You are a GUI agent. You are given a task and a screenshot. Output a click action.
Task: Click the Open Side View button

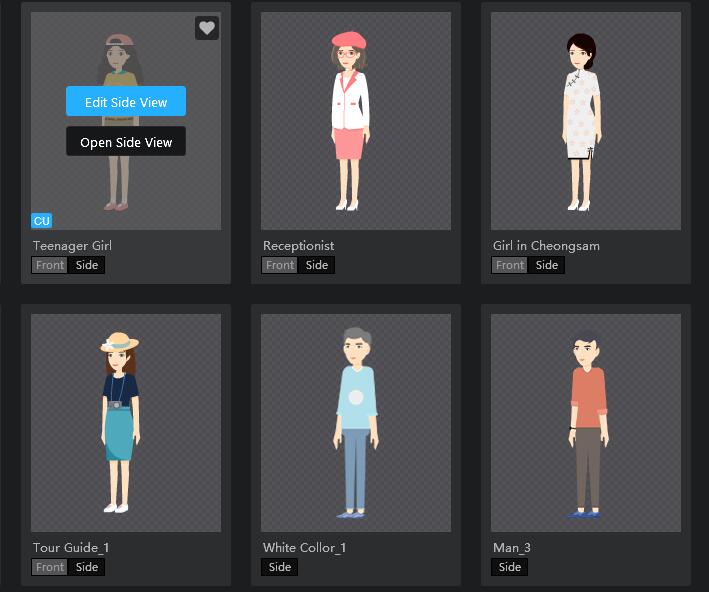pos(126,142)
